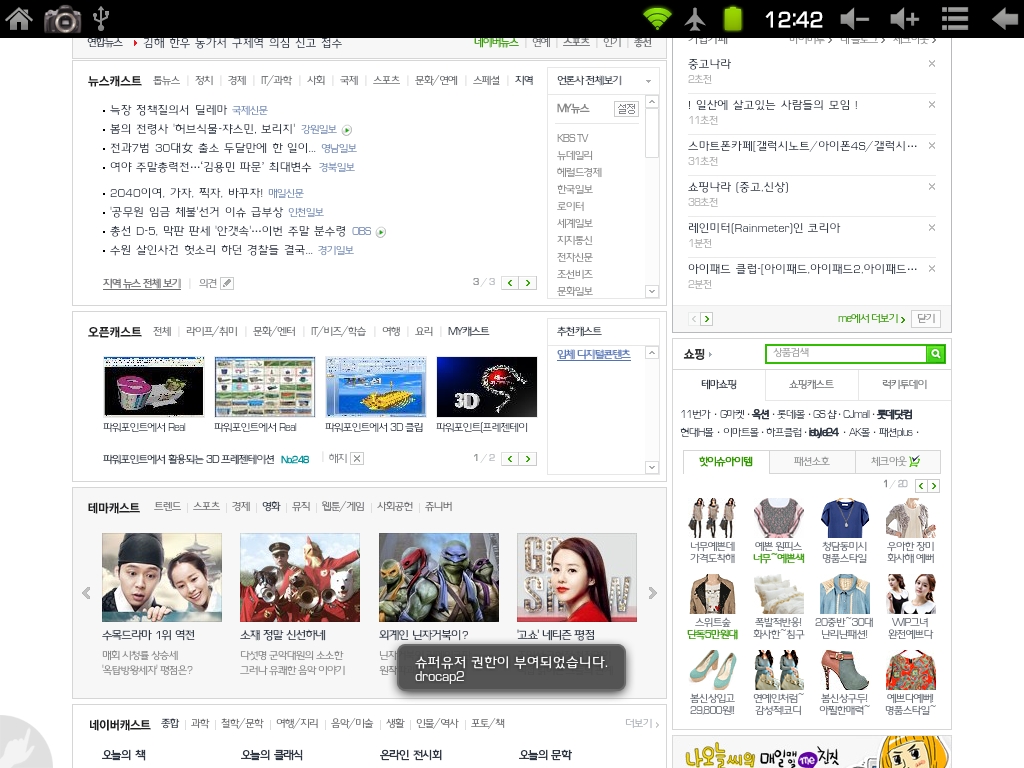Select the 정치 newscast tab

(x=204, y=80)
